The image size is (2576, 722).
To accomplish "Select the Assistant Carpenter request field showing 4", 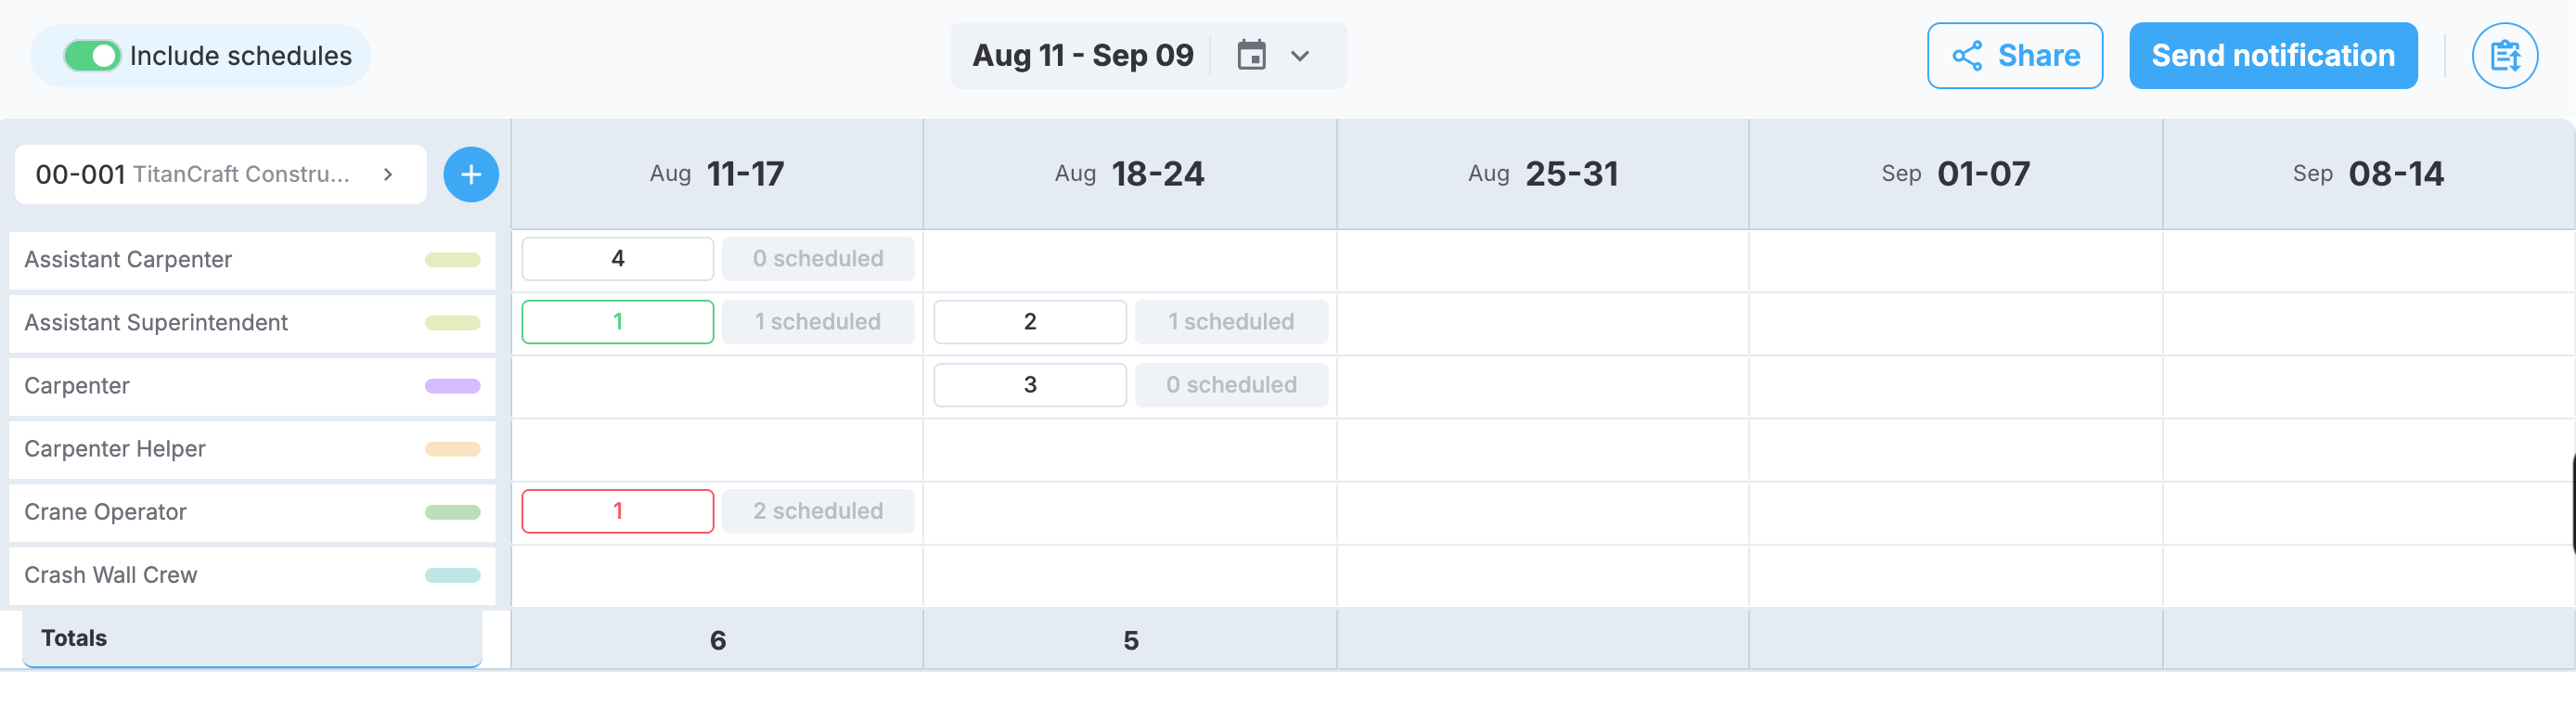I will coord(617,259).
